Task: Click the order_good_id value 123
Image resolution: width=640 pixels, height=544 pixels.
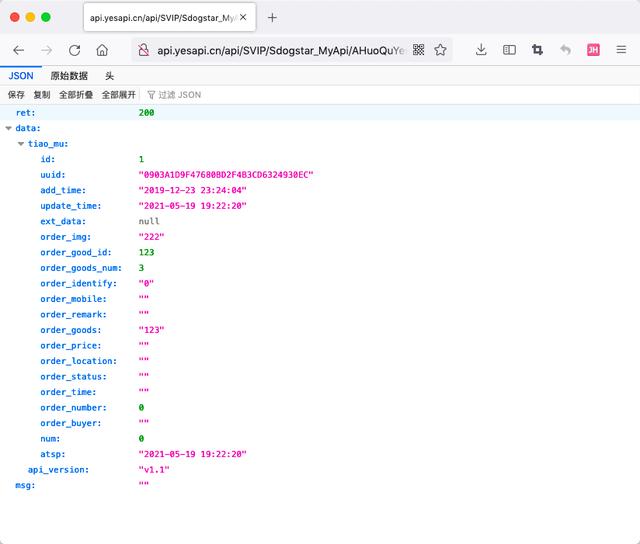Action: pos(146,252)
